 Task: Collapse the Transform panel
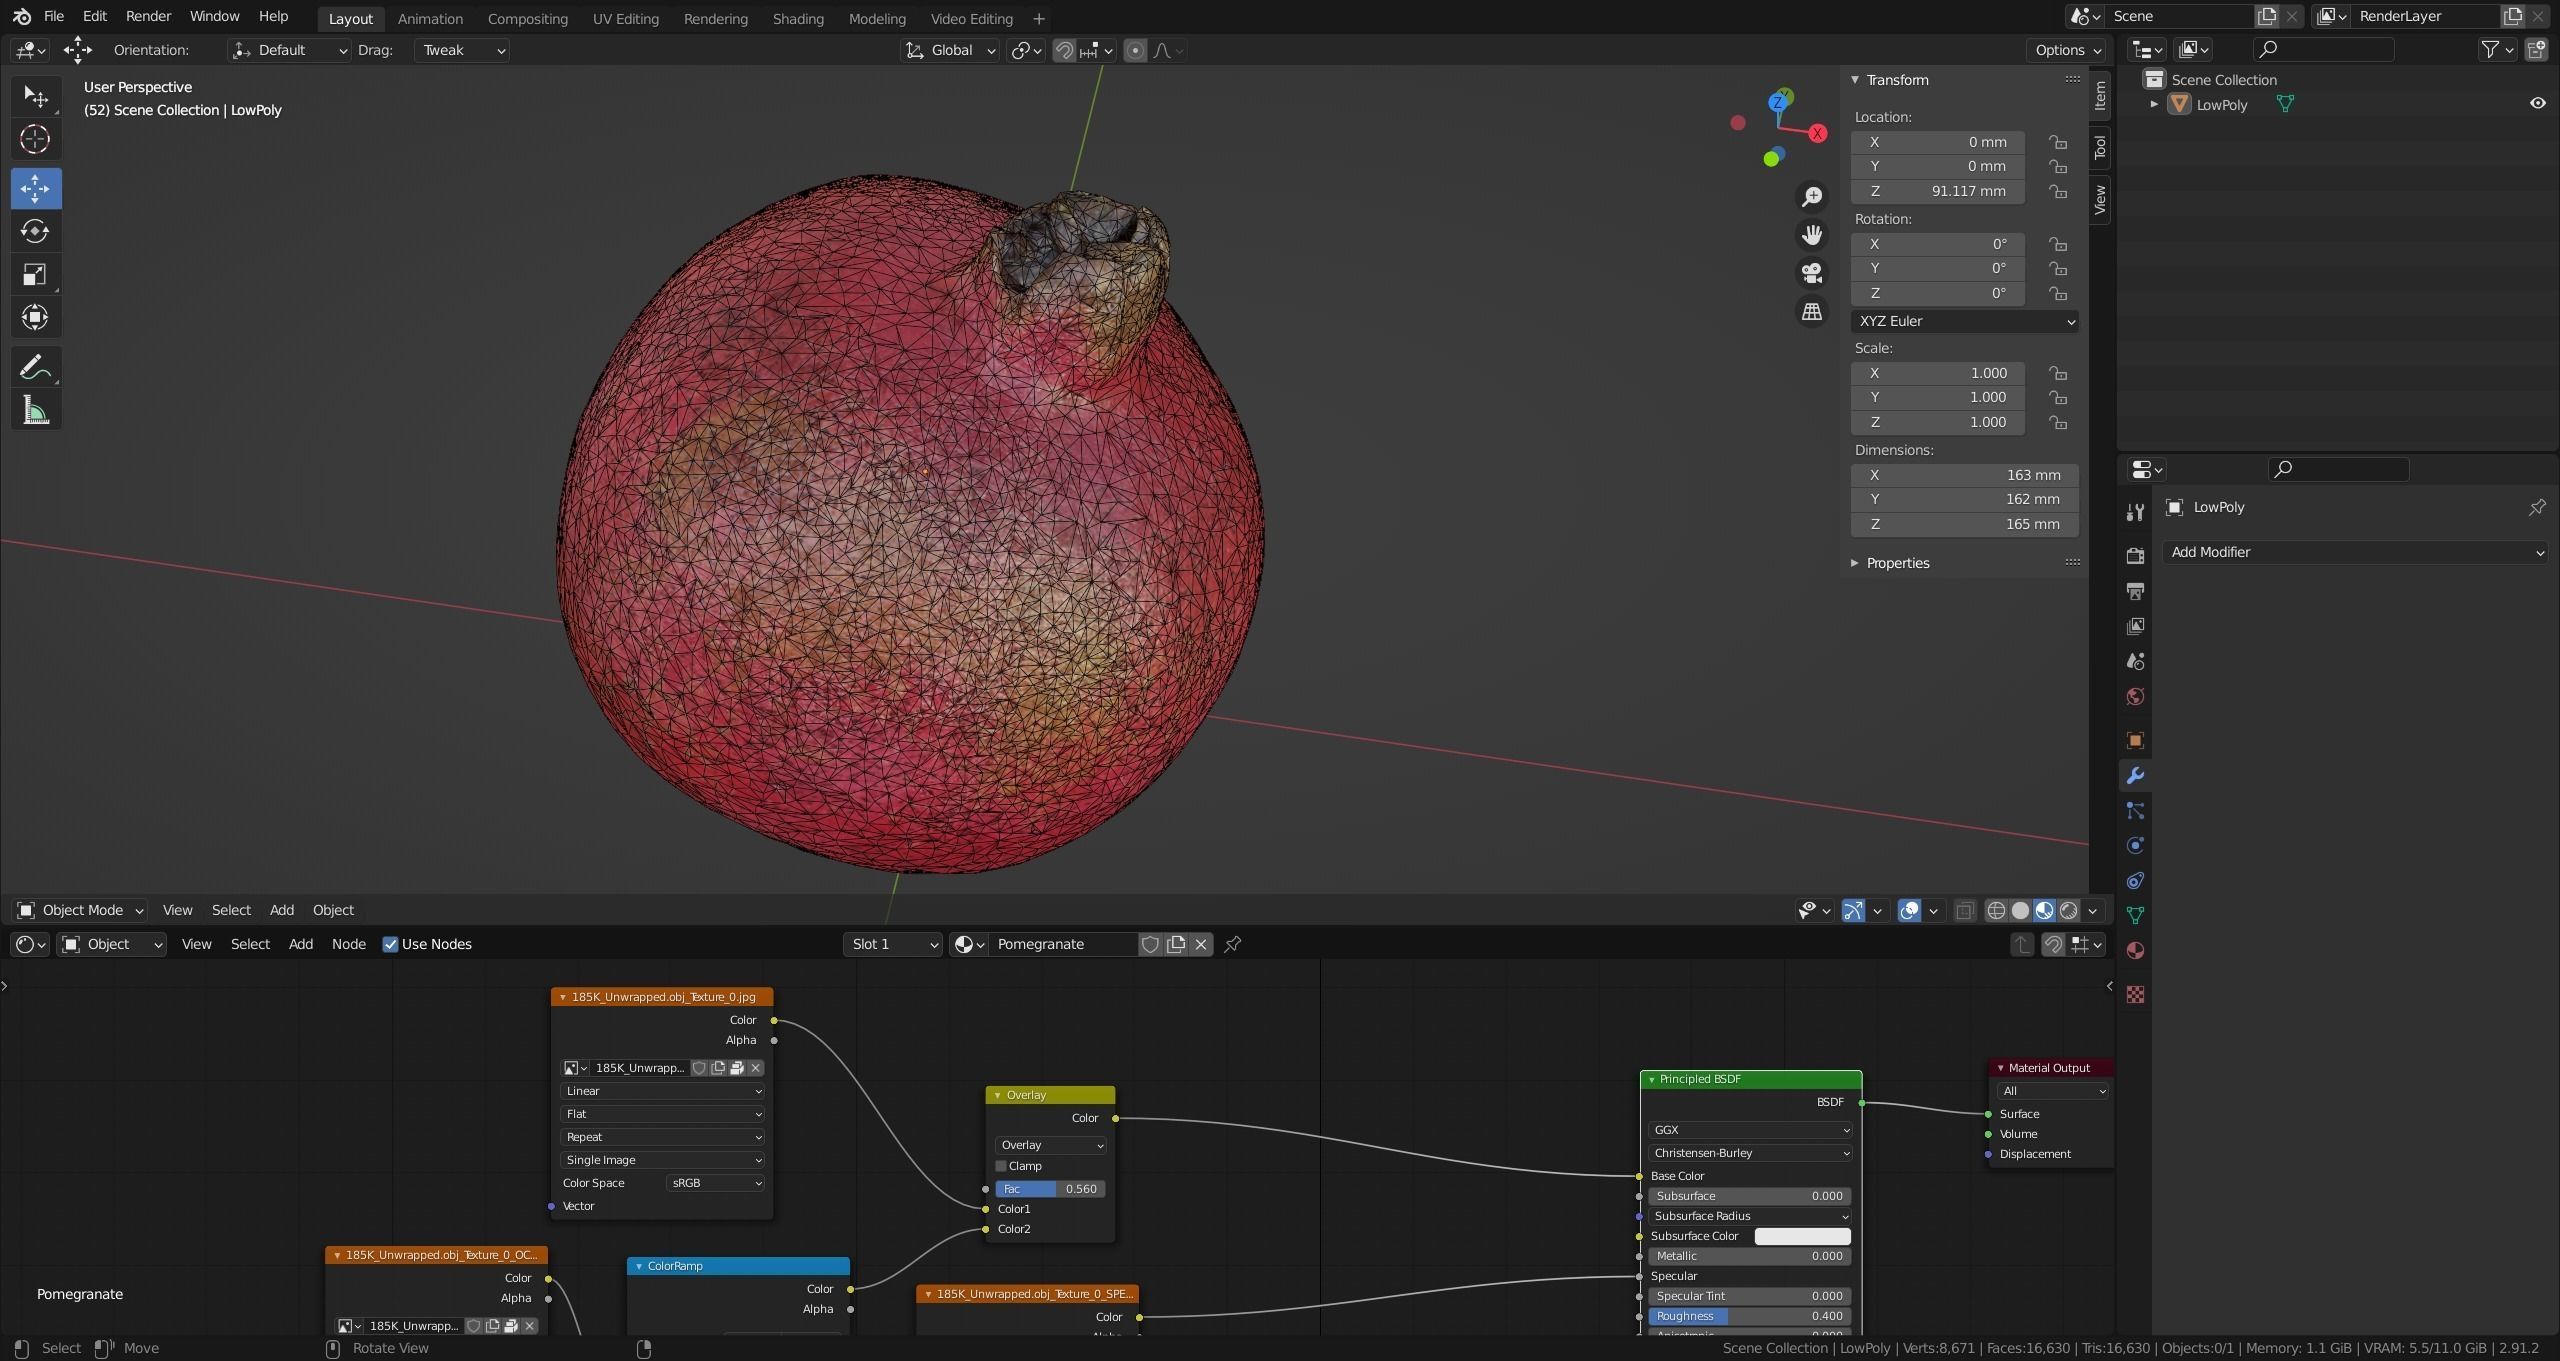1855,80
